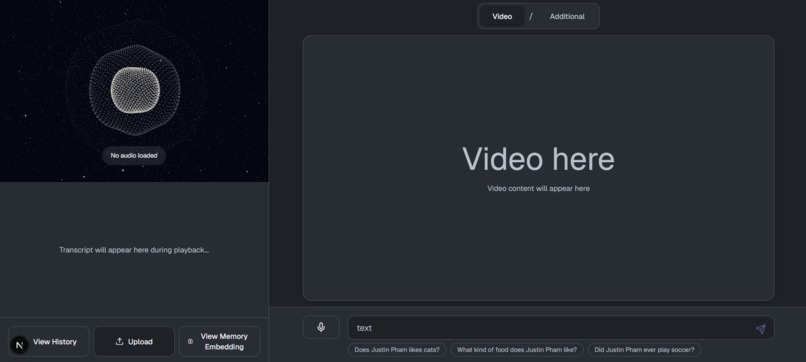Click the 'No audio loaded' label
This screenshot has width=806, height=362.
click(134, 155)
